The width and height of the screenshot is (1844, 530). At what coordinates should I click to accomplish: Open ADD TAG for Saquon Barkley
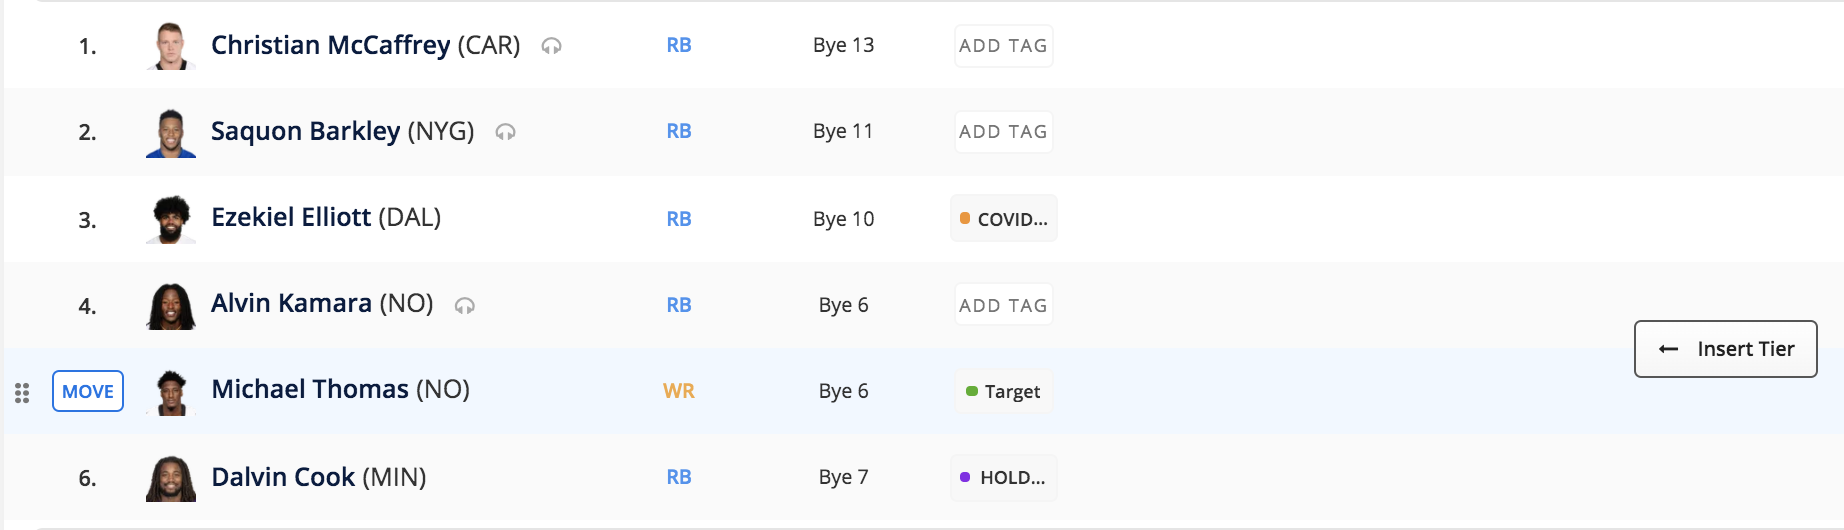[x=1003, y=132]
